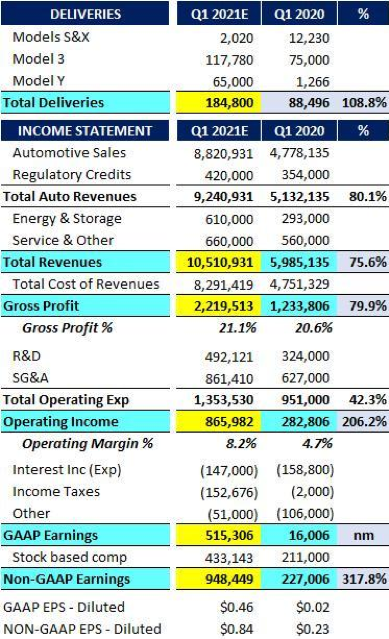Click the Operating Income 865,982 cell
Image resolution: width=389 pixels, height=639 pixels.
pos(218,422)
